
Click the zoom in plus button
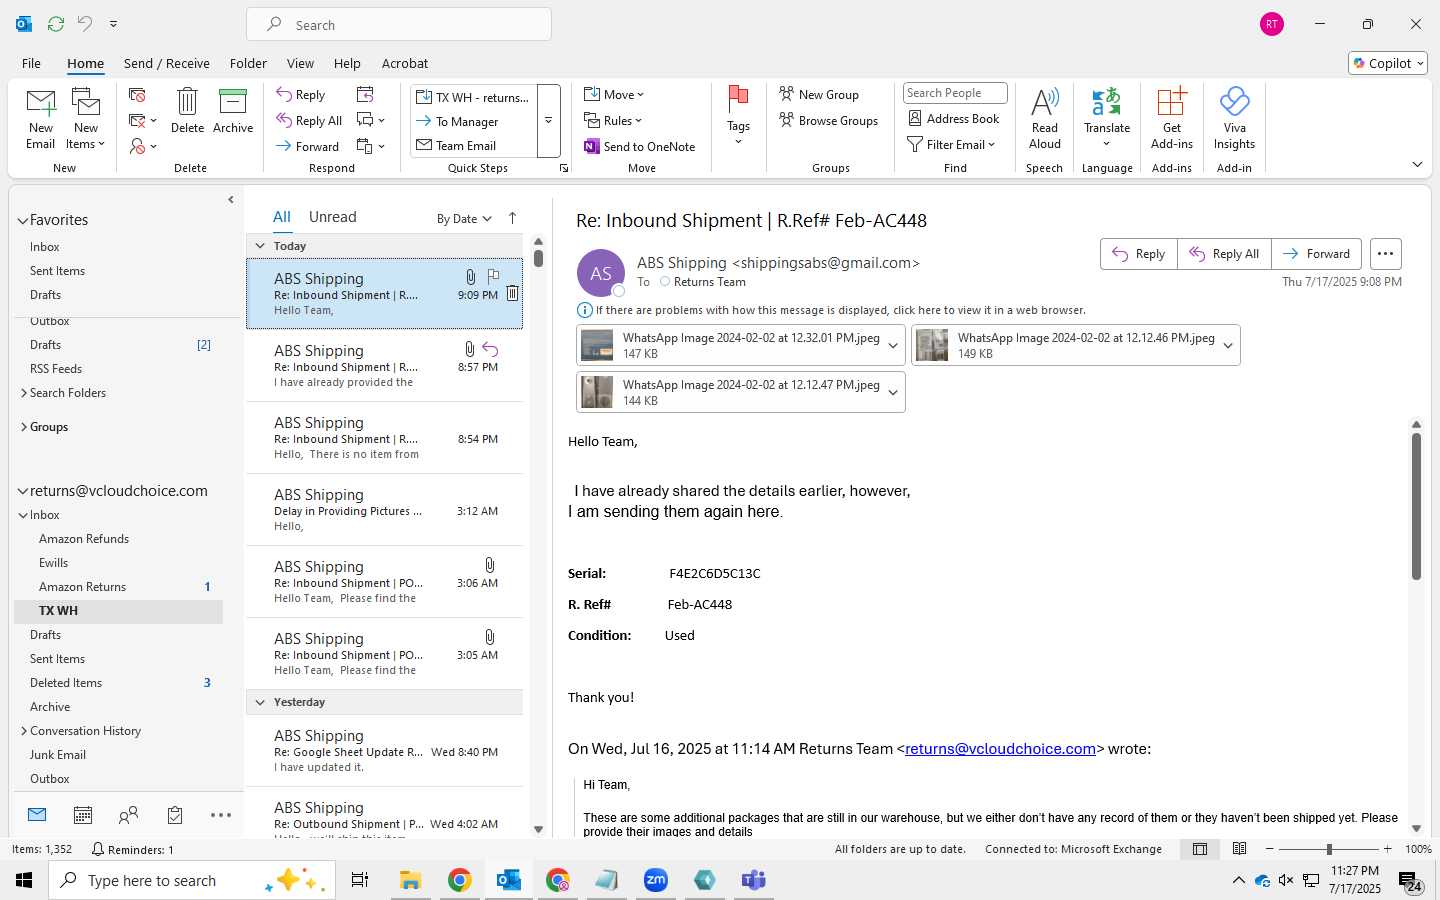tap(1388, 849)
